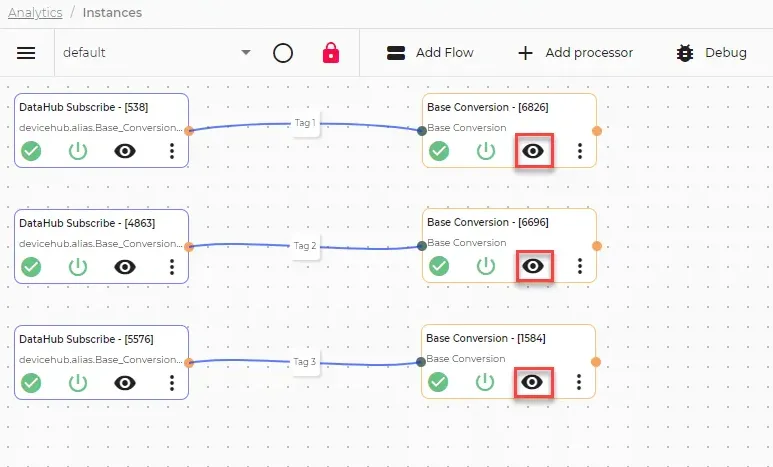The width and height of the screenshot is (773, 467).
Task: Select the Base Conversion - [6826] title
Action: tap(488, 107)
